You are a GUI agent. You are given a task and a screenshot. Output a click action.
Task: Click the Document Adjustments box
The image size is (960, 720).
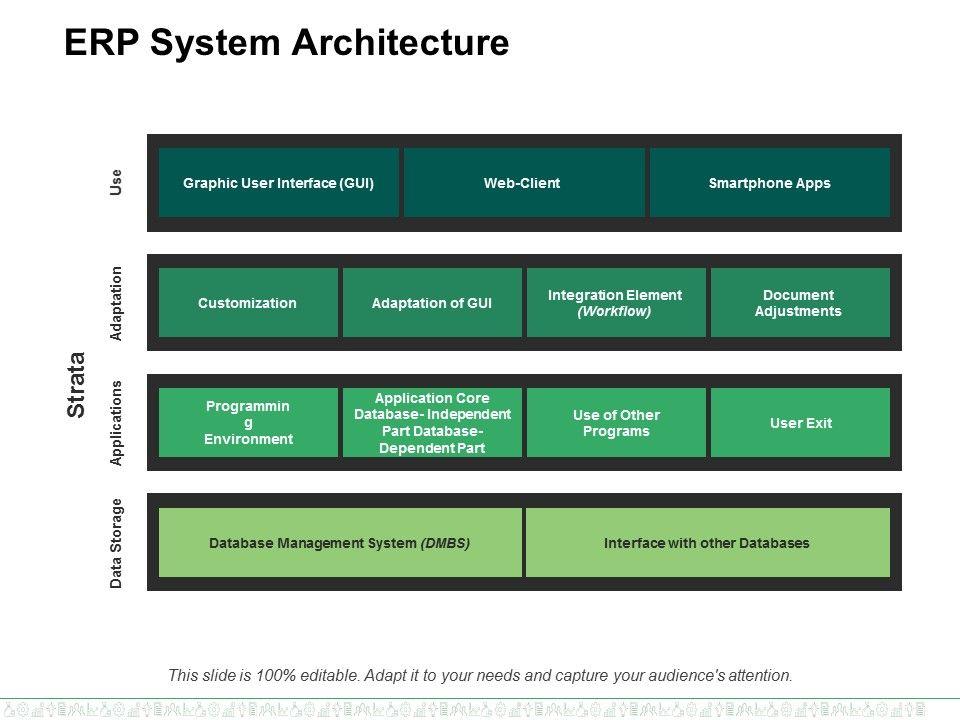800,302
